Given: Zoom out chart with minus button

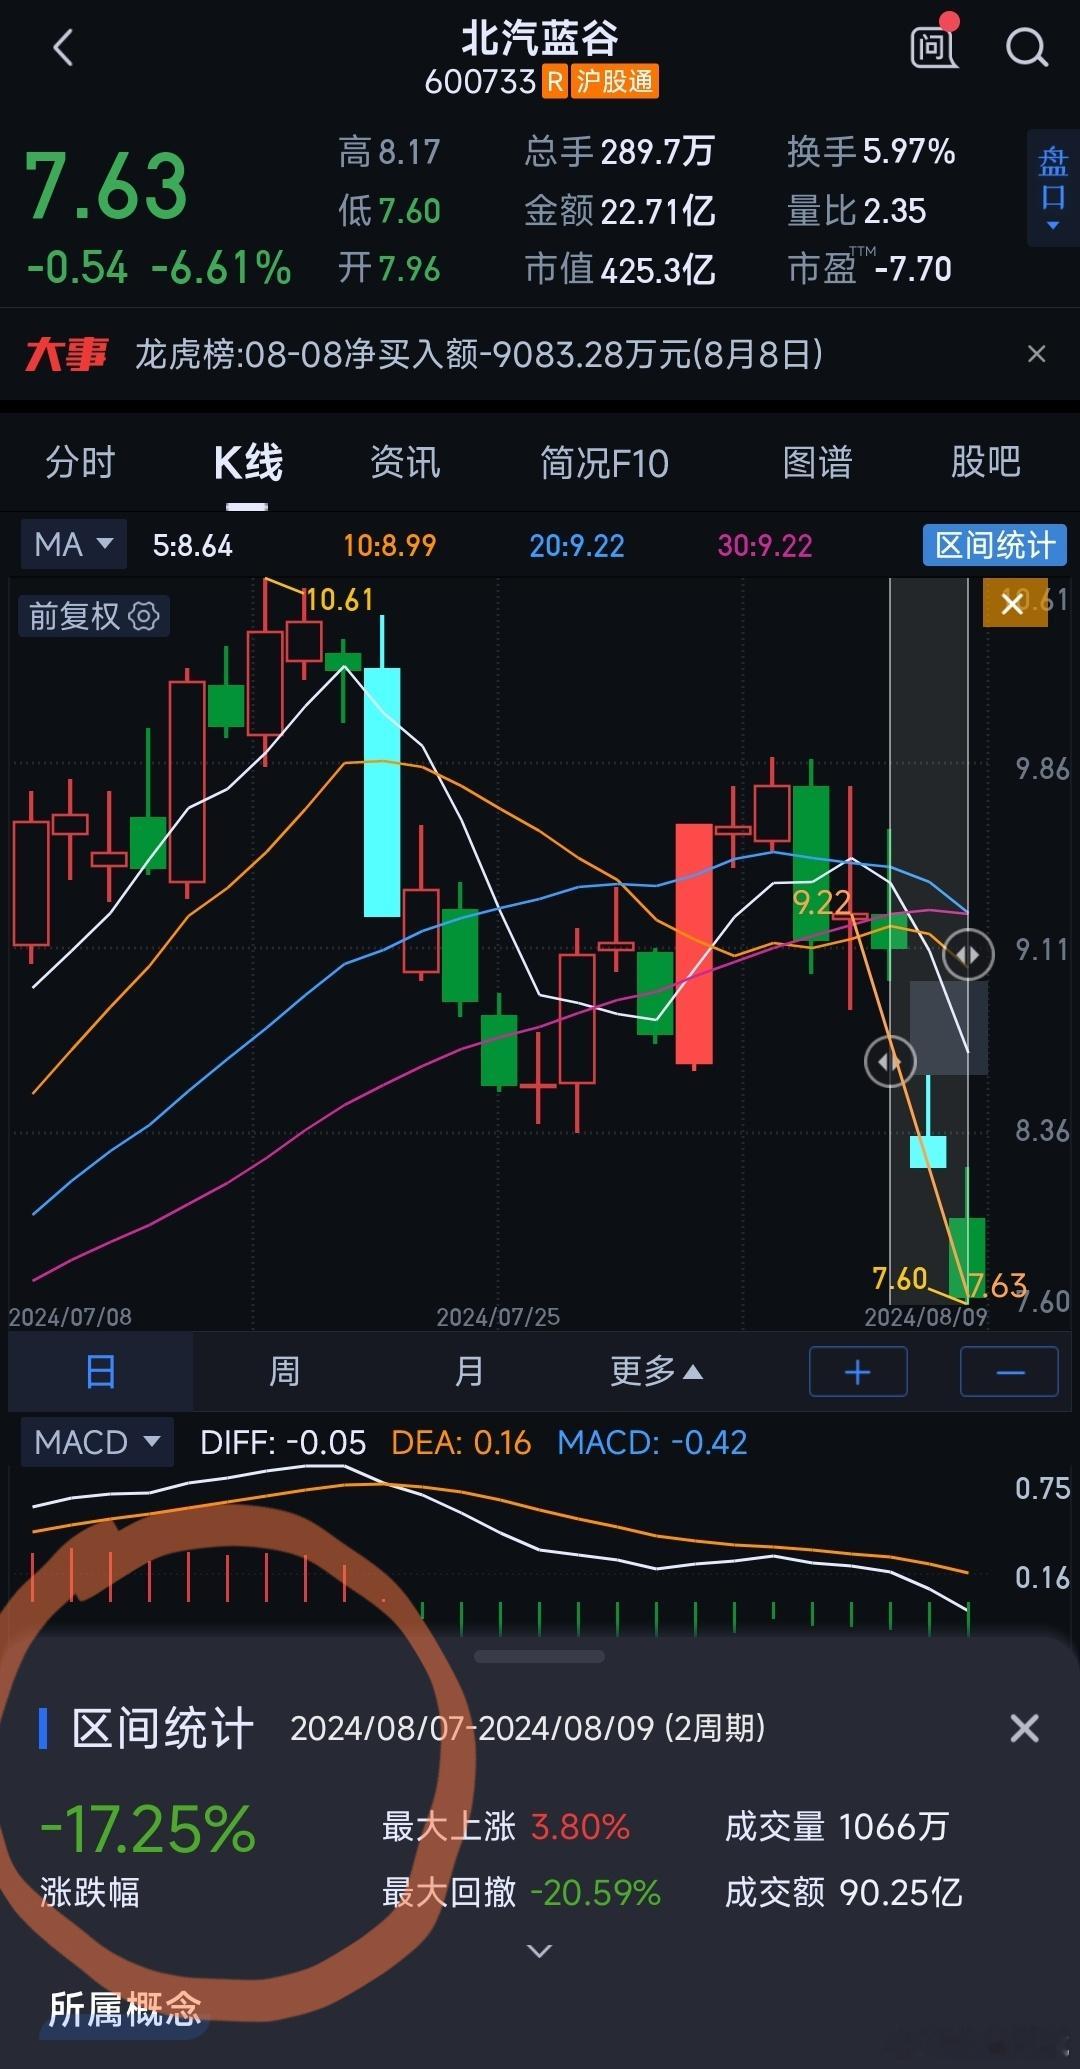Looking at the screenshot, I should [1009, 1372].
